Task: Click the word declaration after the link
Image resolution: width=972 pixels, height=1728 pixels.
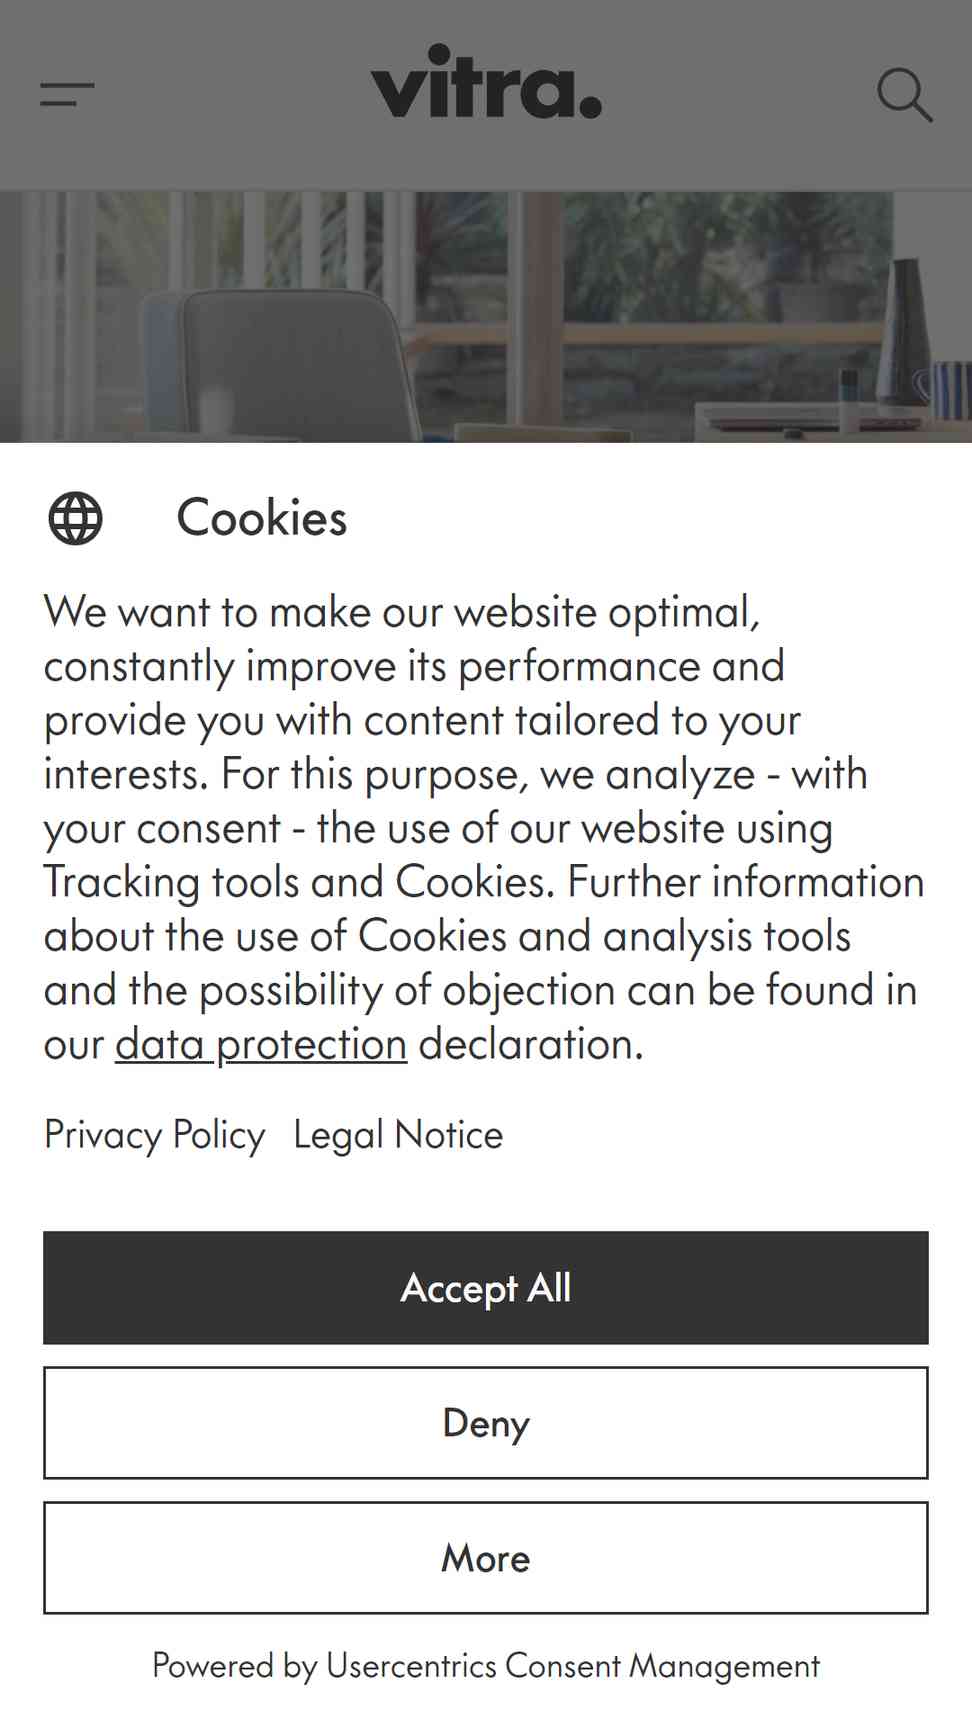Action: (x=531, y=1045)
